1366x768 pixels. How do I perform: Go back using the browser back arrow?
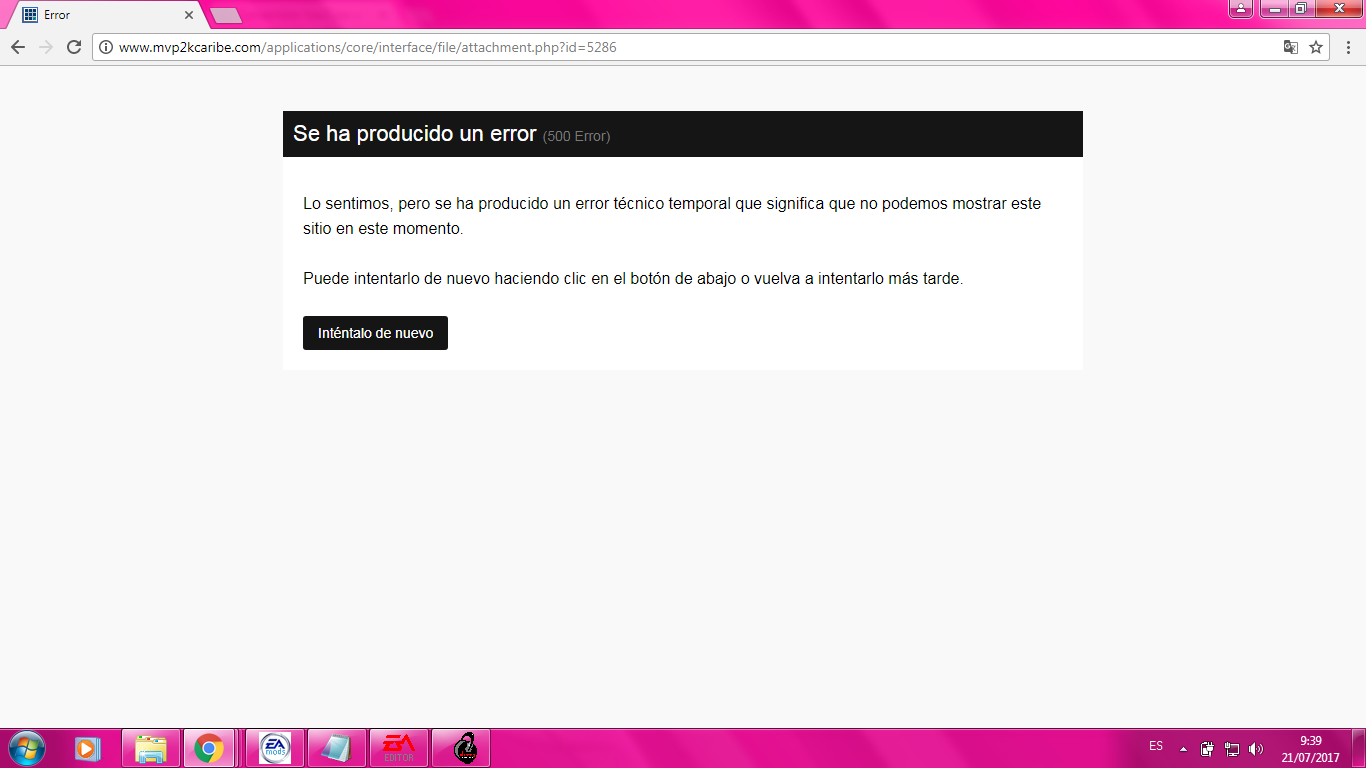pos(18,47)
